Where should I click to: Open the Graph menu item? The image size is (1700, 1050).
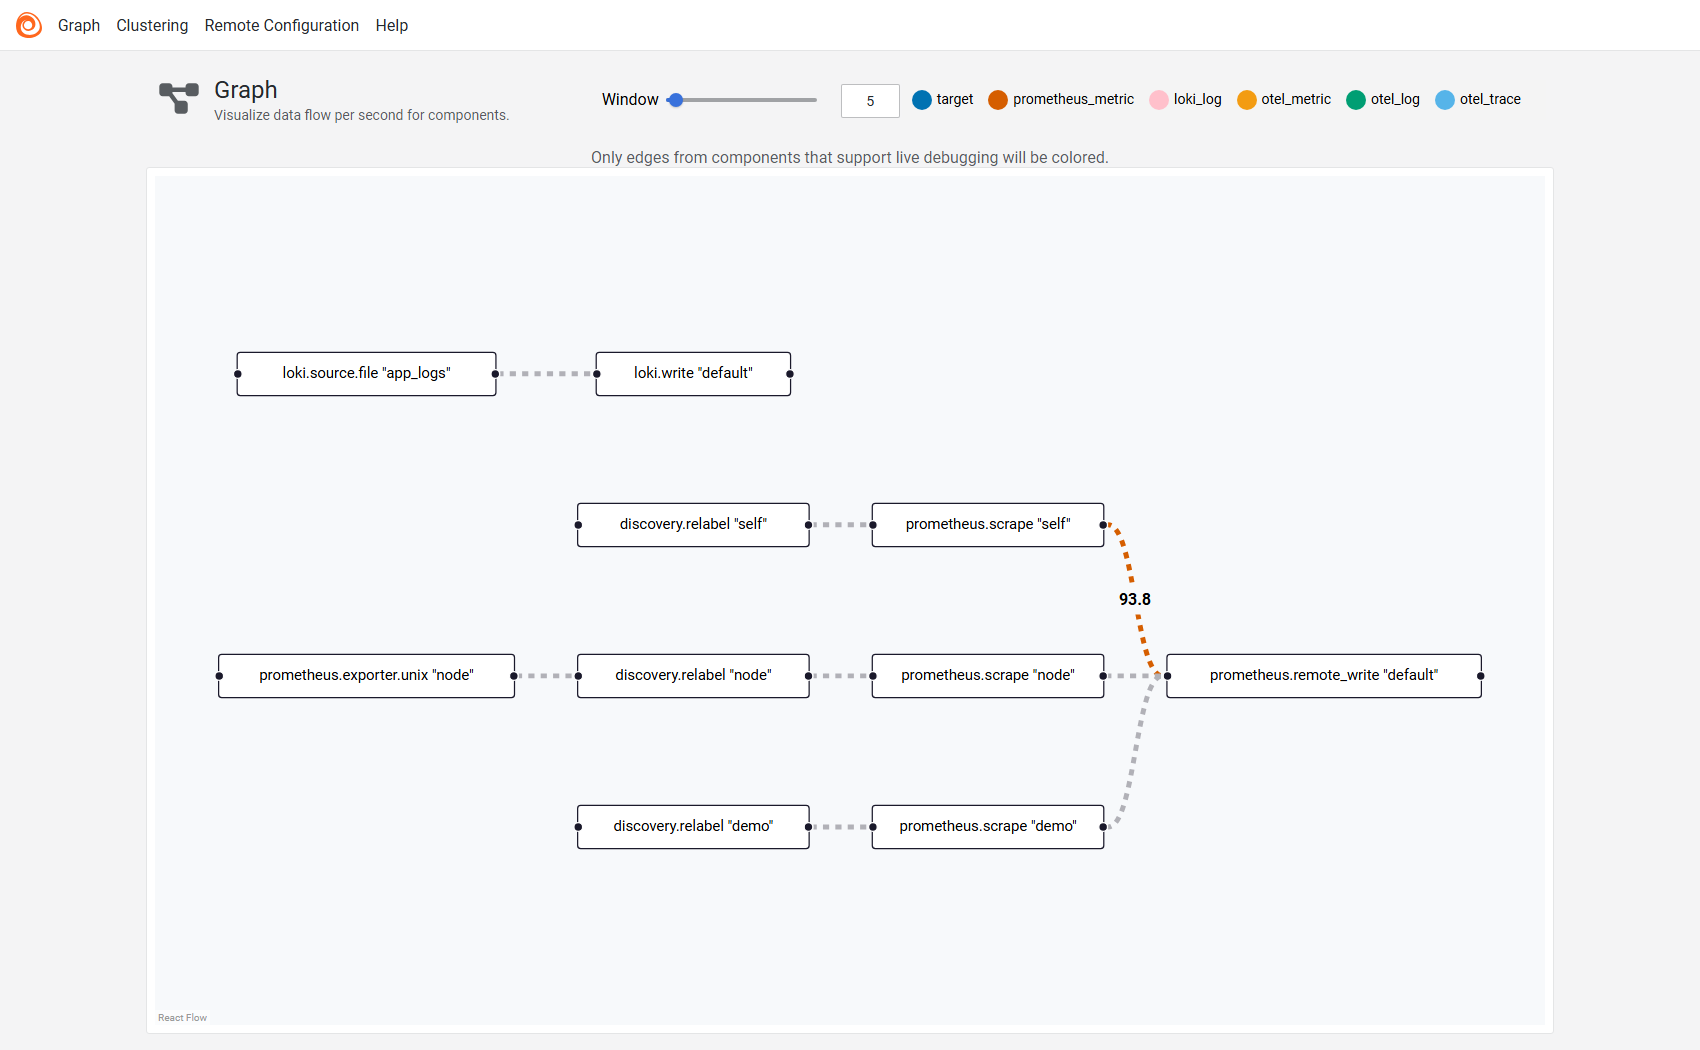[79, 25]
